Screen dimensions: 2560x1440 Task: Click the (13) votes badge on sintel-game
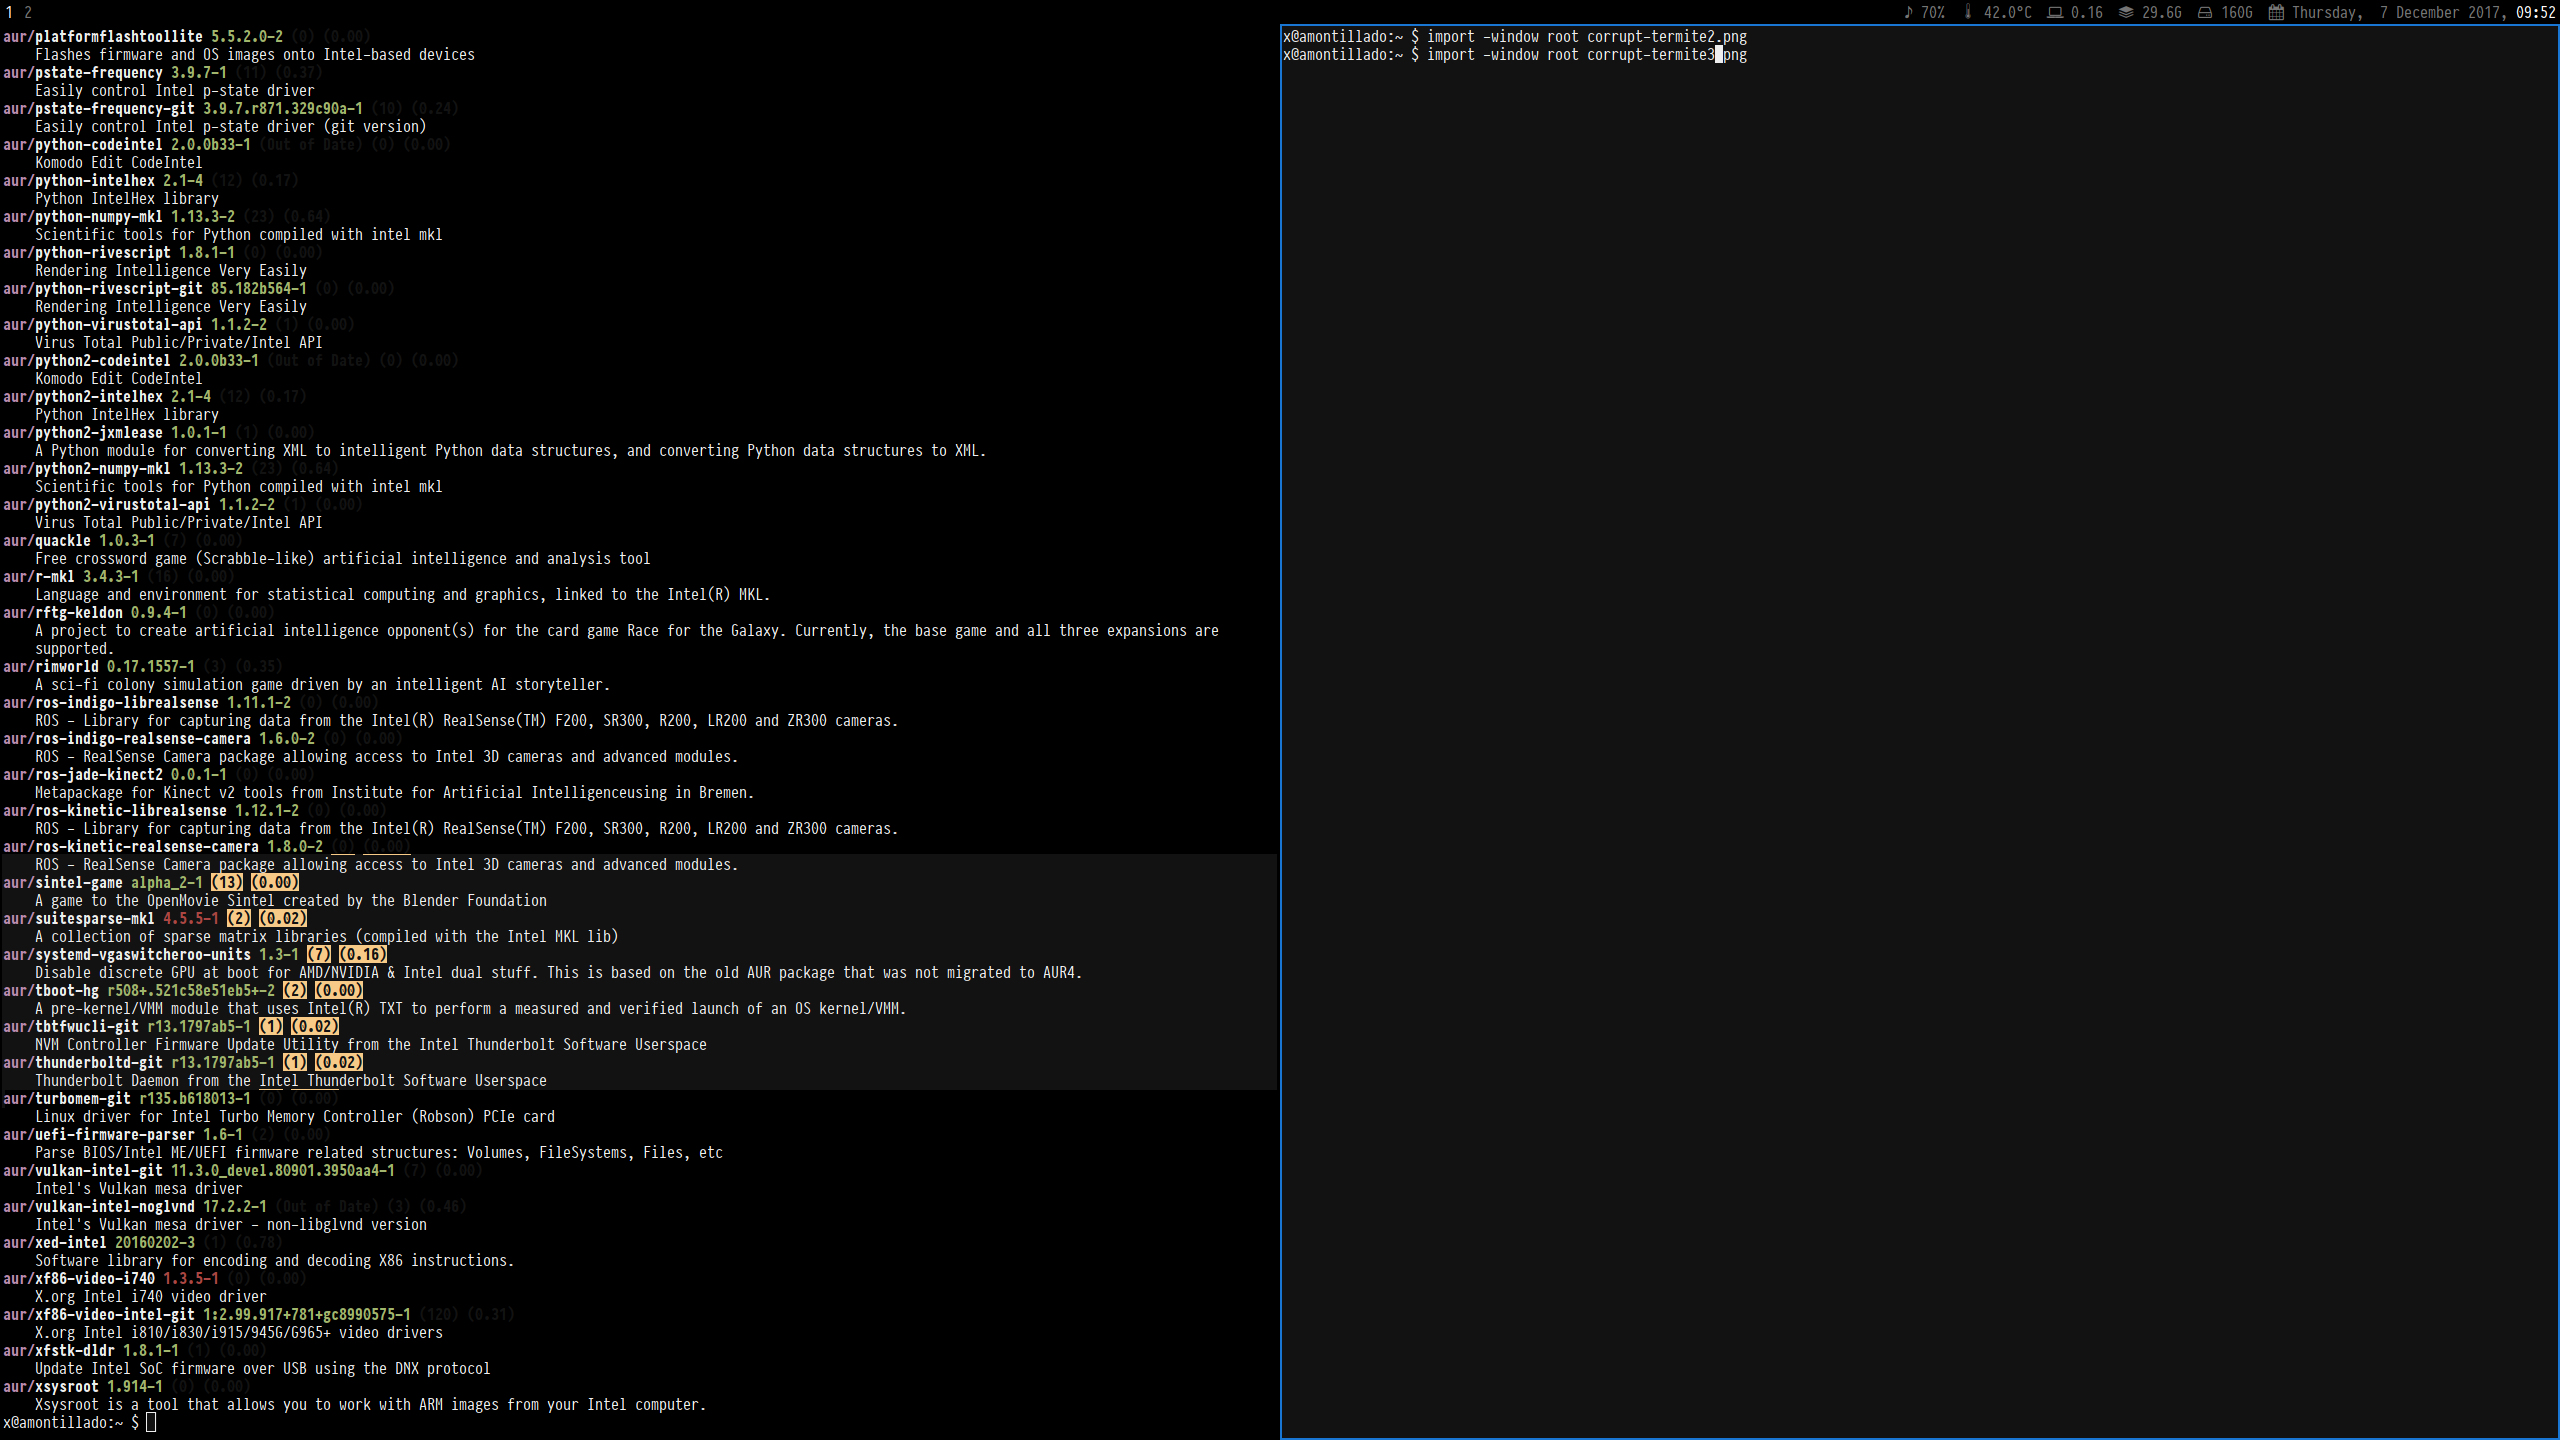[227, 882]
